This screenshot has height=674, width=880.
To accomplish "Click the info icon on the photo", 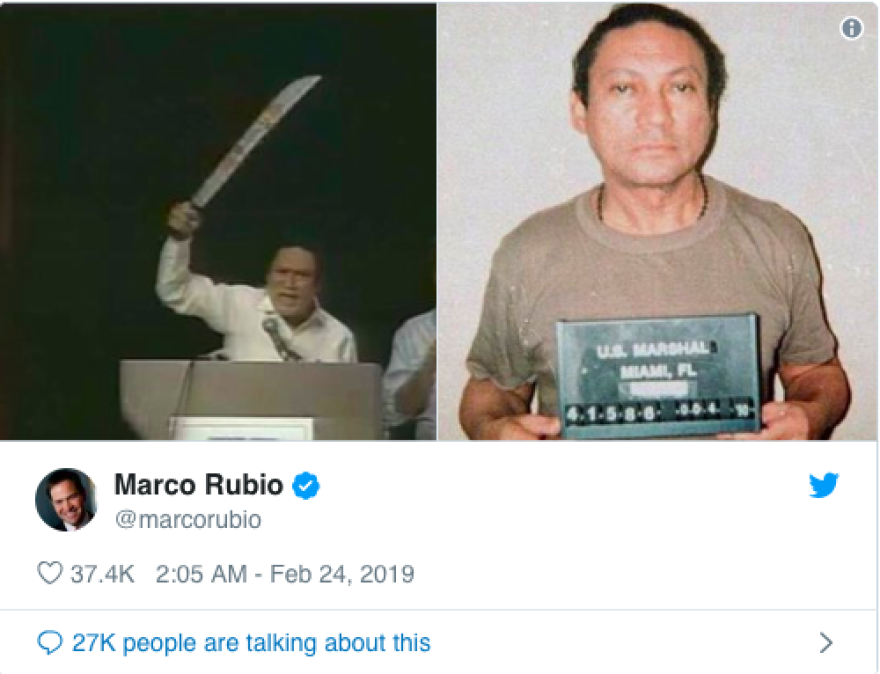I will (x=851, y=27).
